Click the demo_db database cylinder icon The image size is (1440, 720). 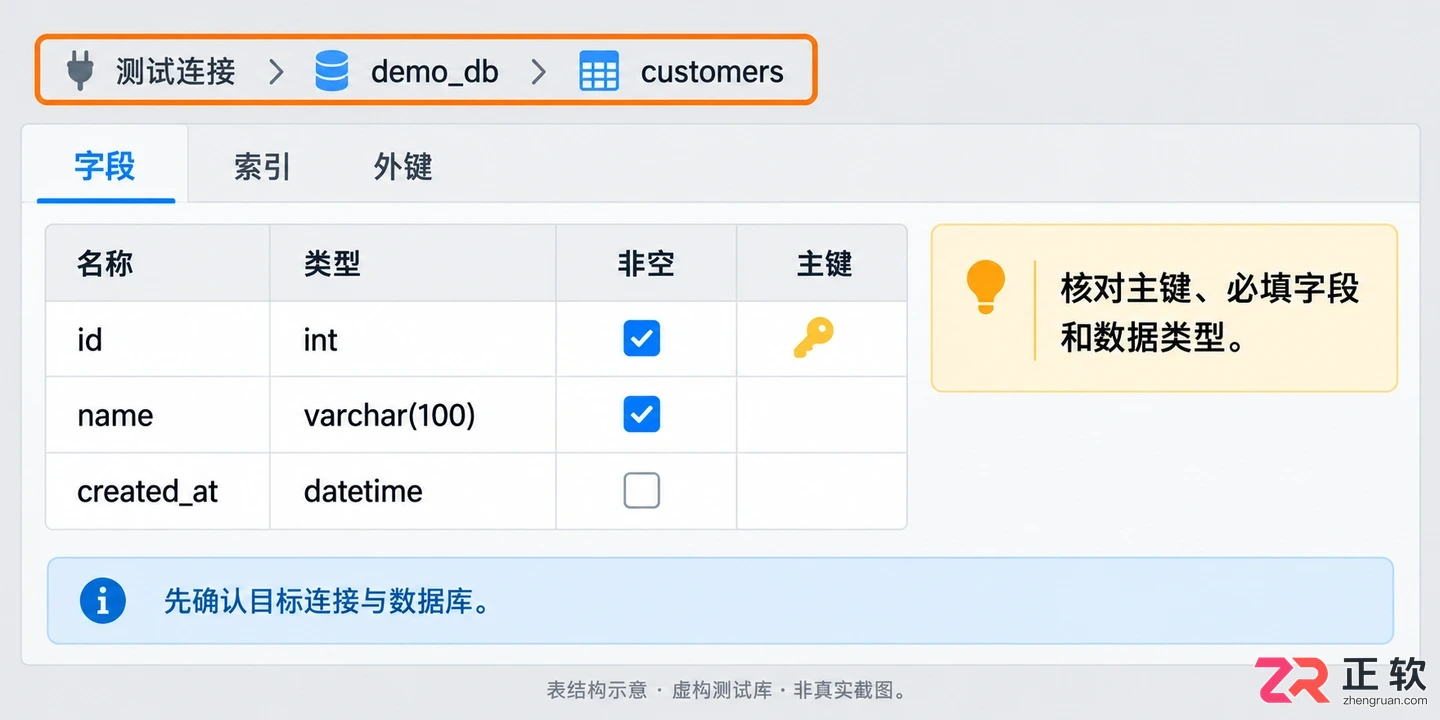click(x=332, y=71)
